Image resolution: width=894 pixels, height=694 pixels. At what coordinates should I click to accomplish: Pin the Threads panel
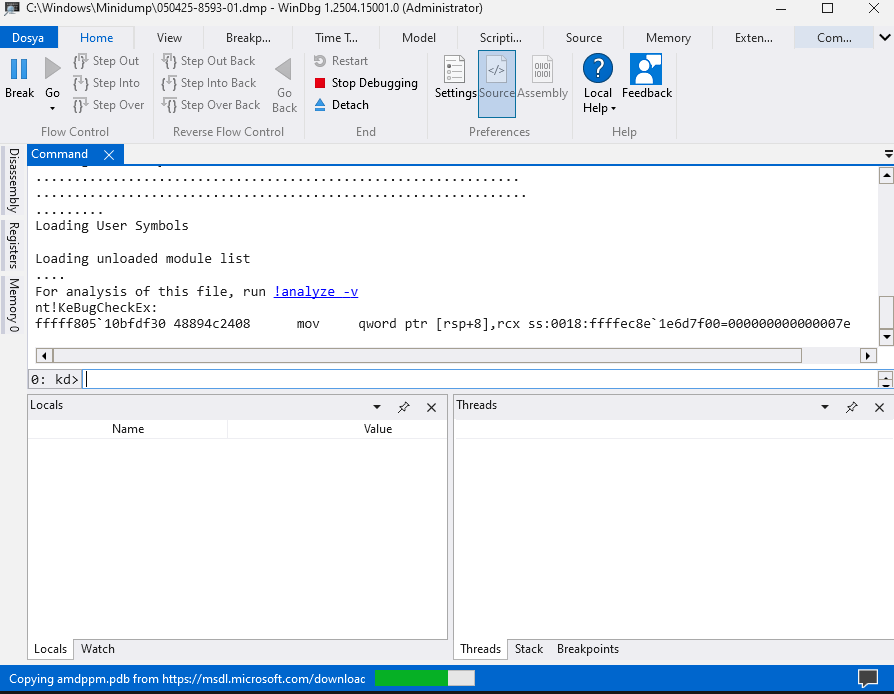point(852,407)
